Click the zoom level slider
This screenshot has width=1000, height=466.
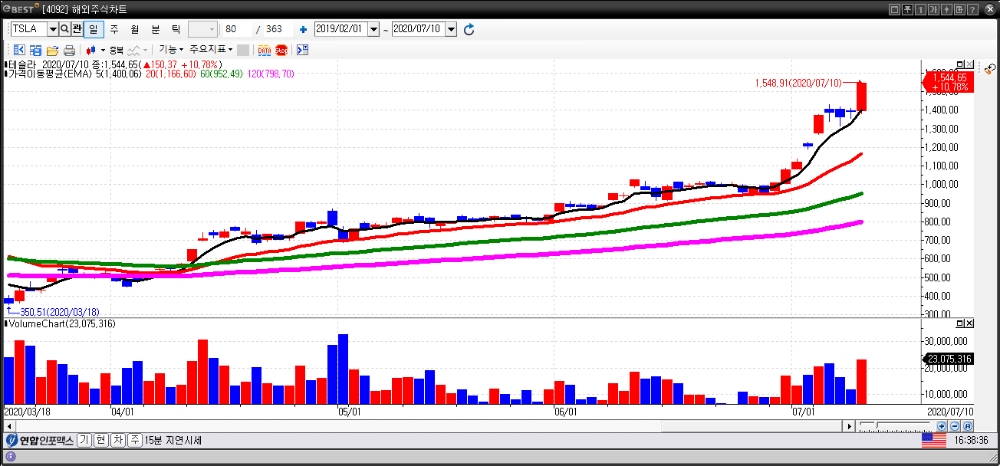(x=895, y=426)
